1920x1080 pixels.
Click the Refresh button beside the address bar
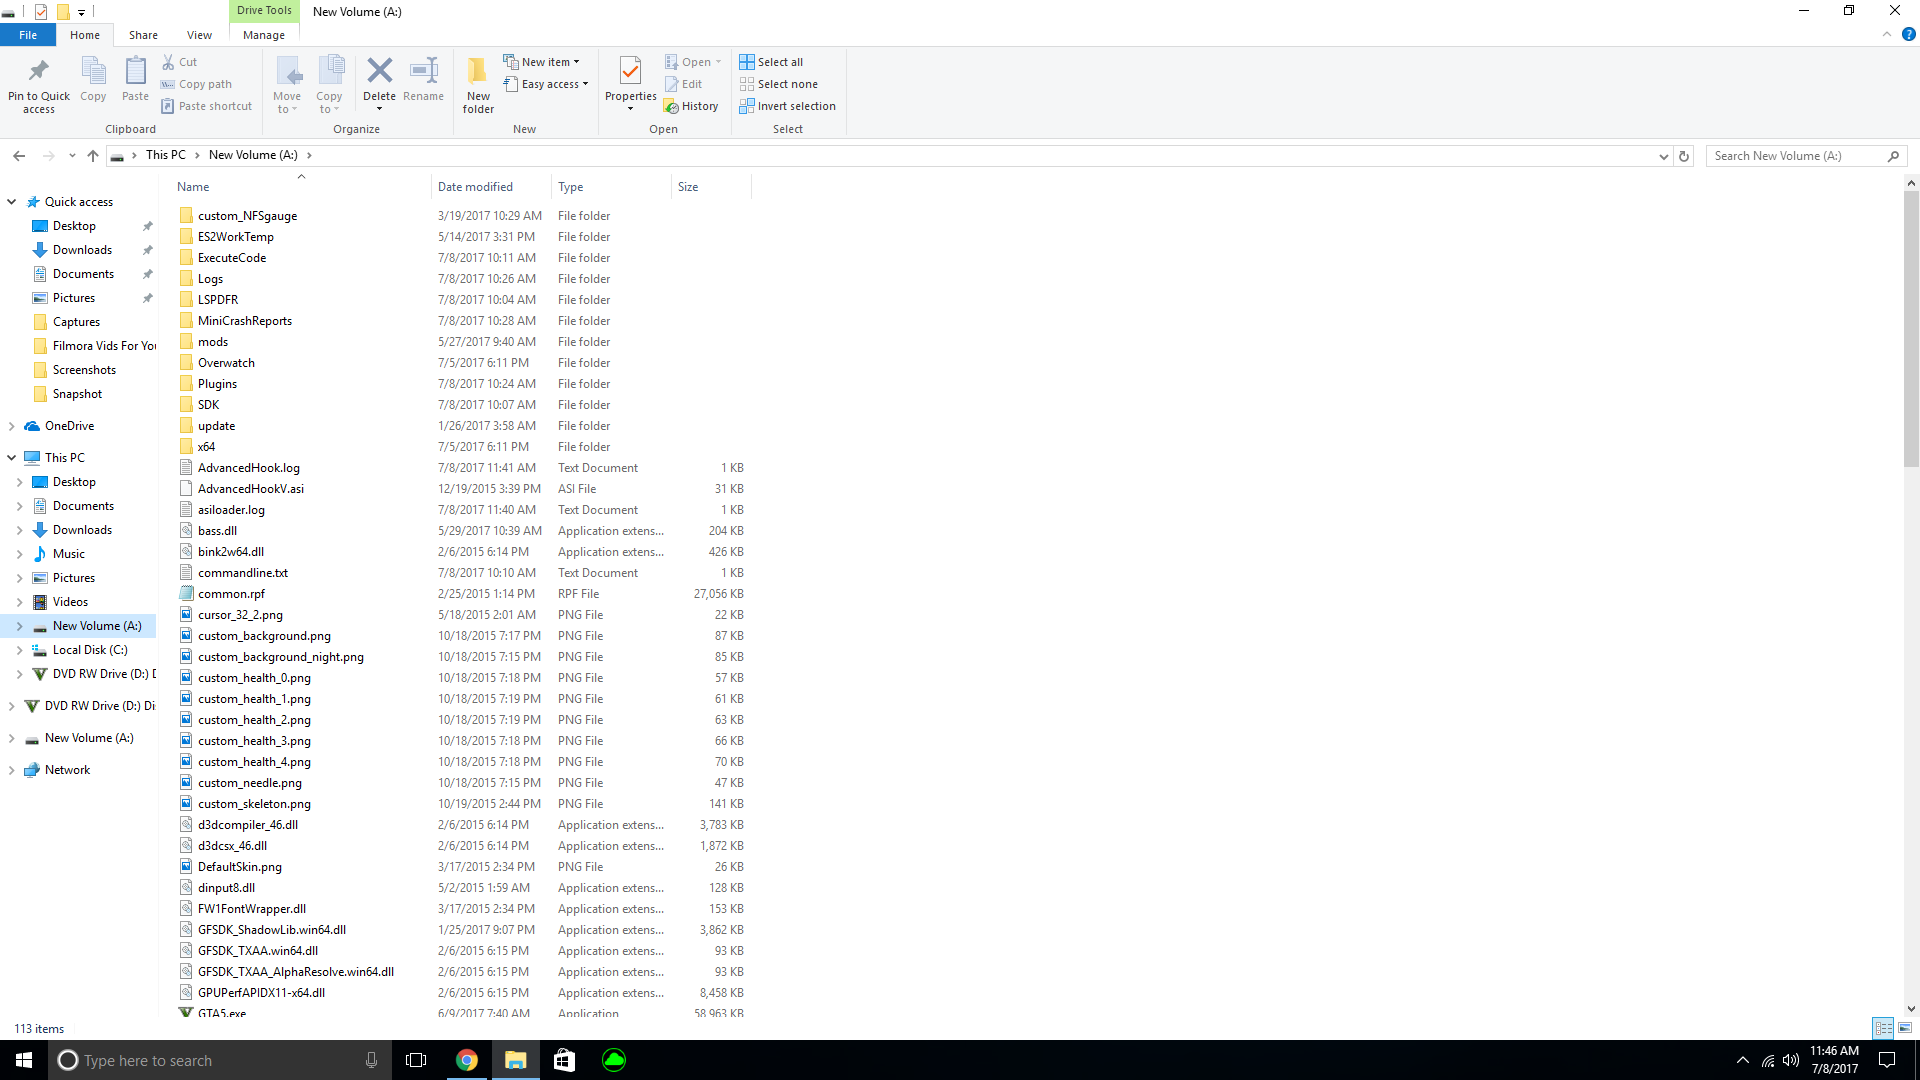point(1684,156)
